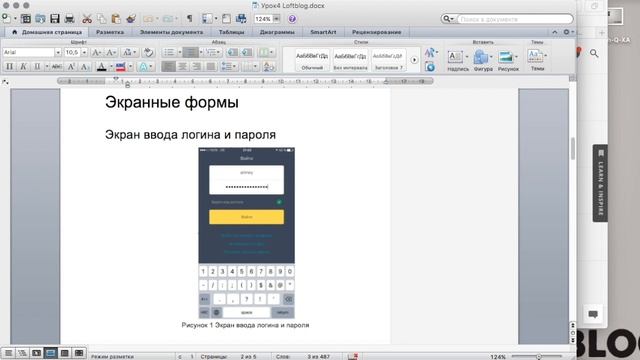The image size is (640, 360).
Task: Click the increase font size icon
Action: (x=96, y=52)
